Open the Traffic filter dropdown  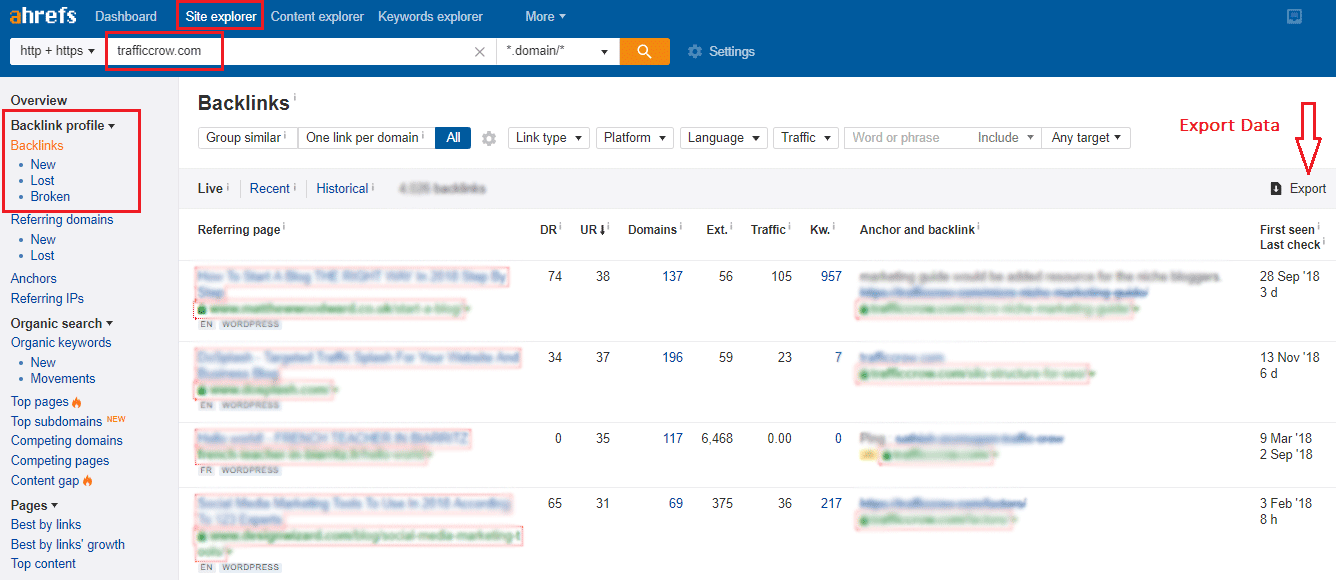click(x=805, y=138)
